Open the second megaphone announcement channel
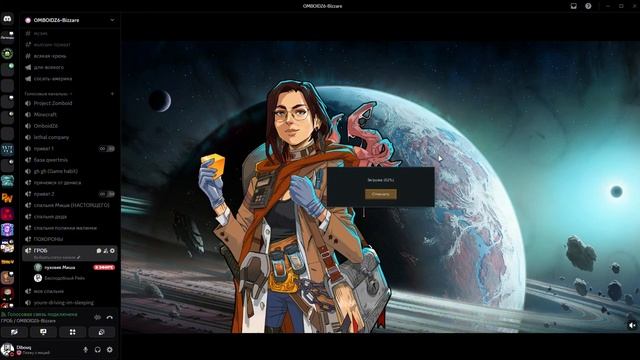Screen dimensions: 640x360 coord(70,78)
